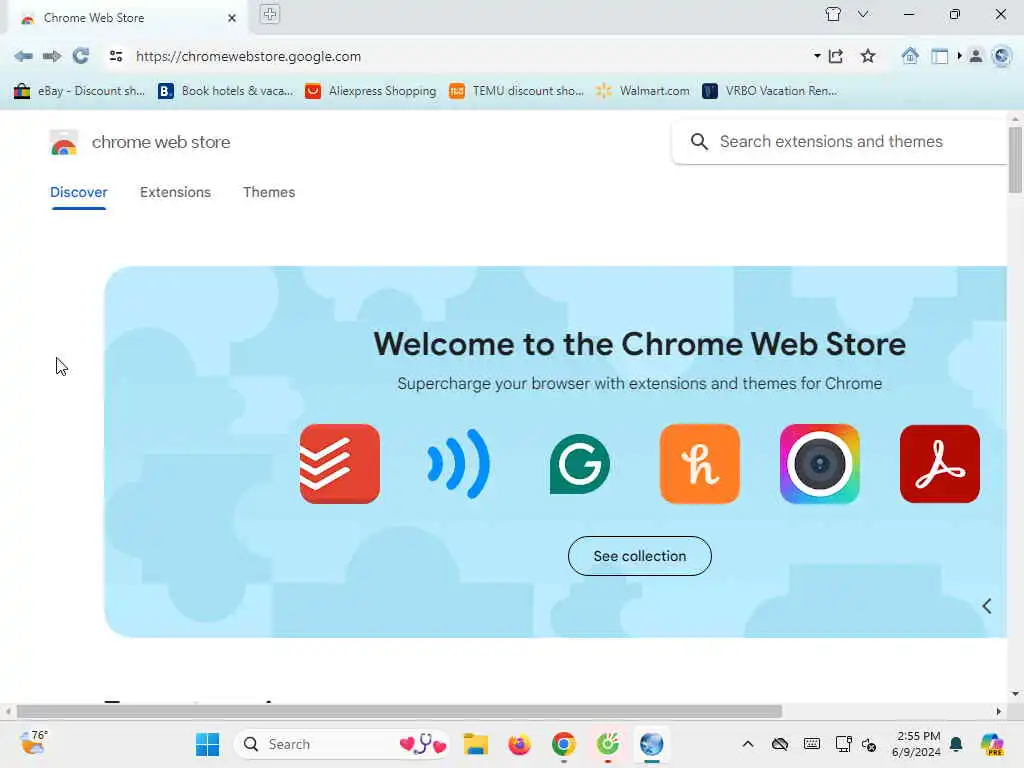This screenshot has width=1024, height=768.
Task: Expand the tab list chevron
Action: (863, 14)
